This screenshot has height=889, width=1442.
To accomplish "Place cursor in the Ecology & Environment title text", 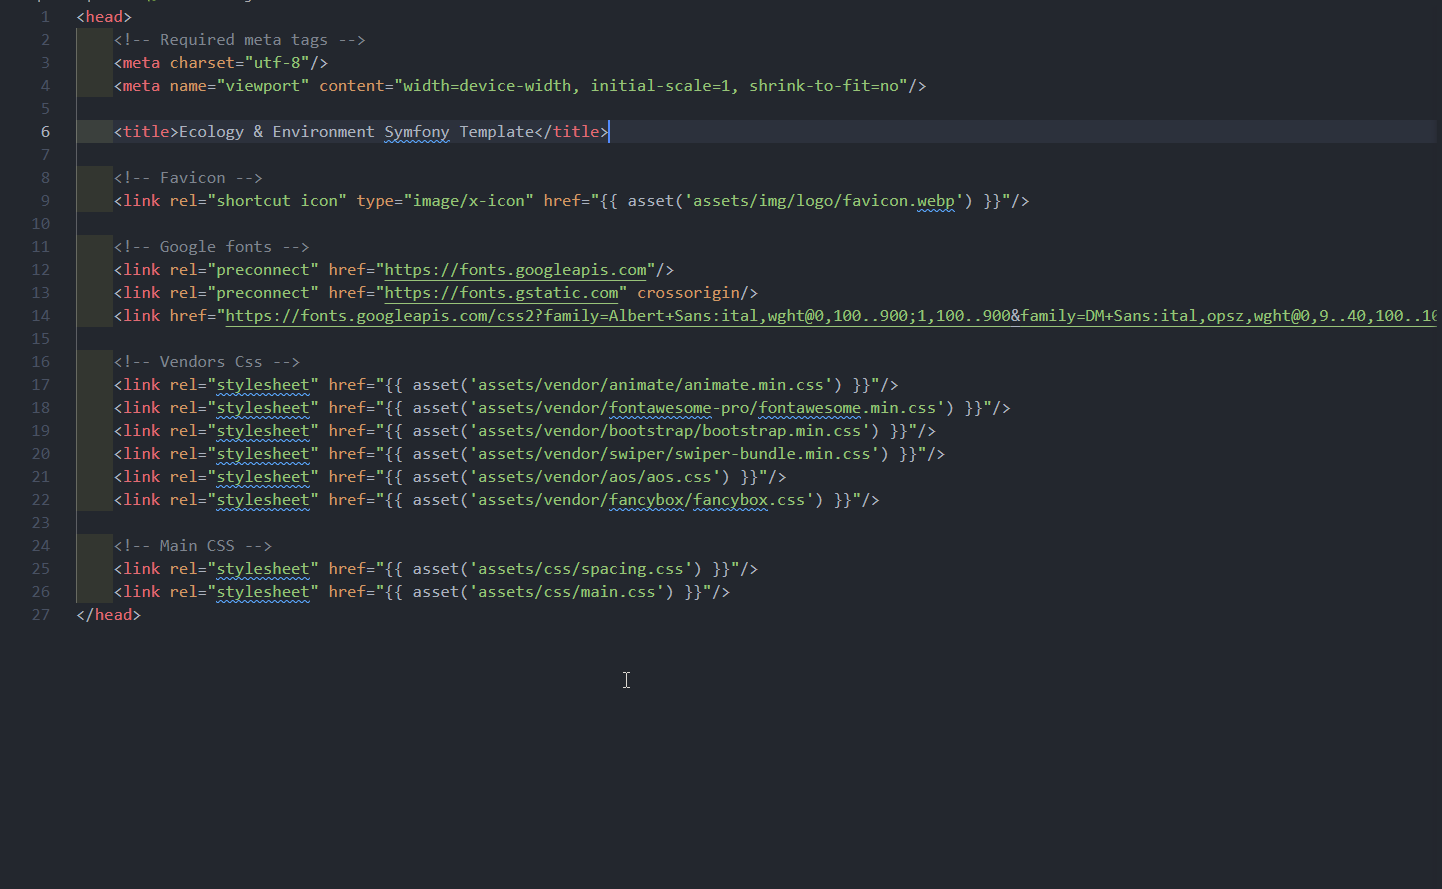I will coord(275,131).
